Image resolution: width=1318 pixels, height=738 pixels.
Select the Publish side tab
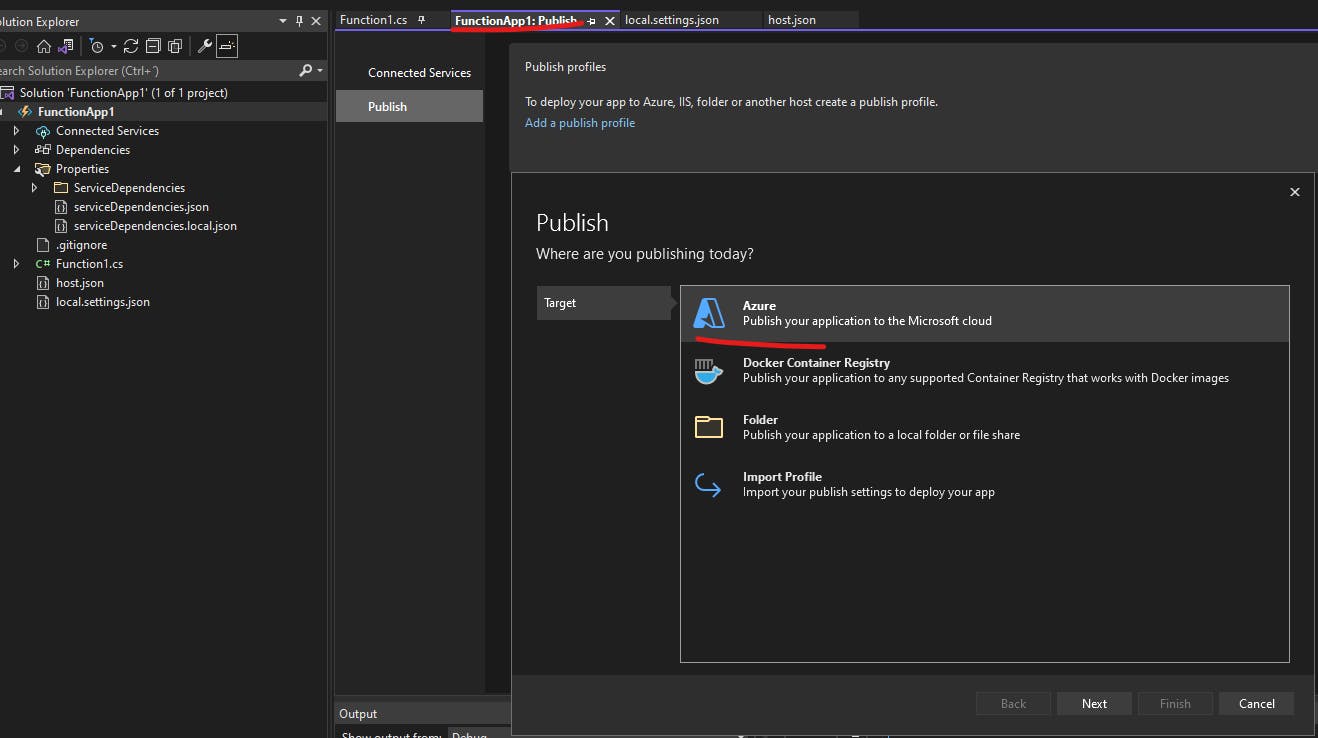click(409, 106)
